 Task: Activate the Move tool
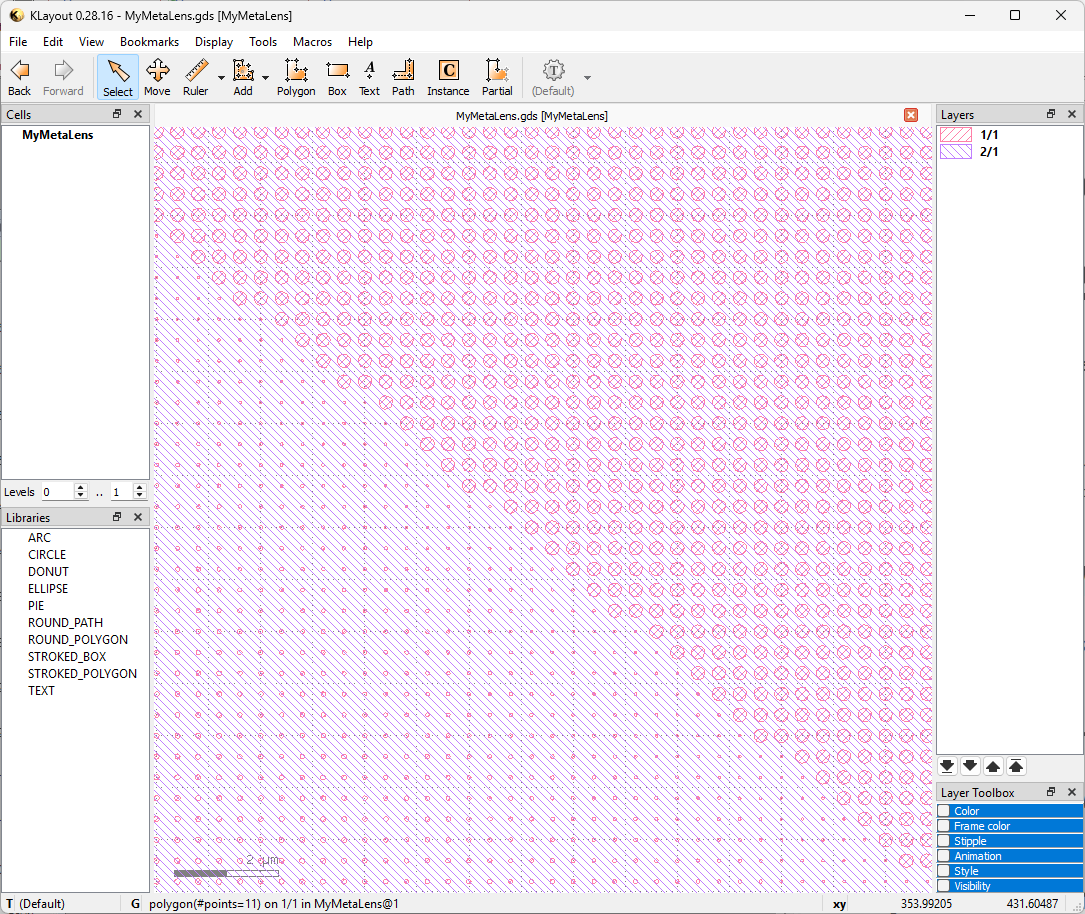157,77
